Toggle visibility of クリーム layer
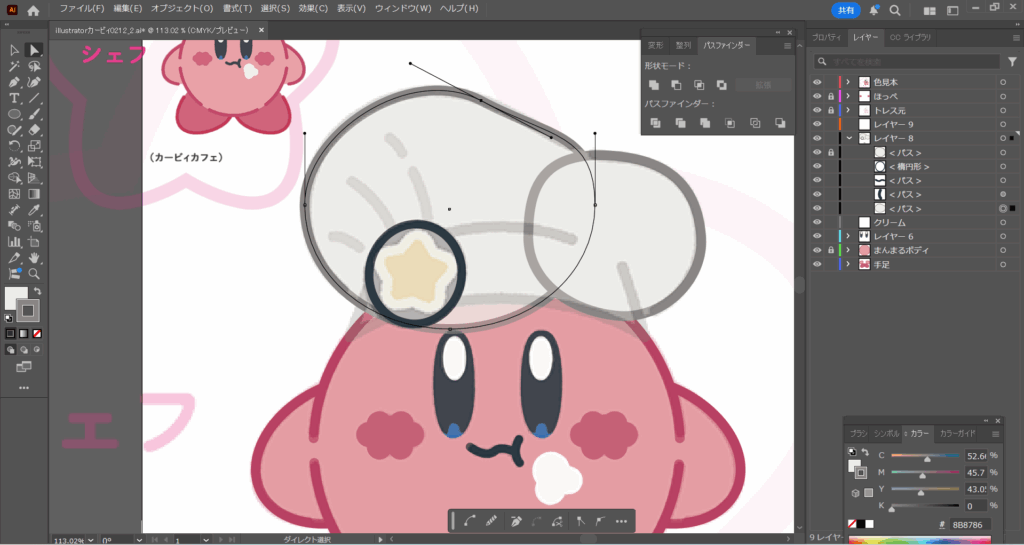1024x545 pixels. [x=817, y=222]
